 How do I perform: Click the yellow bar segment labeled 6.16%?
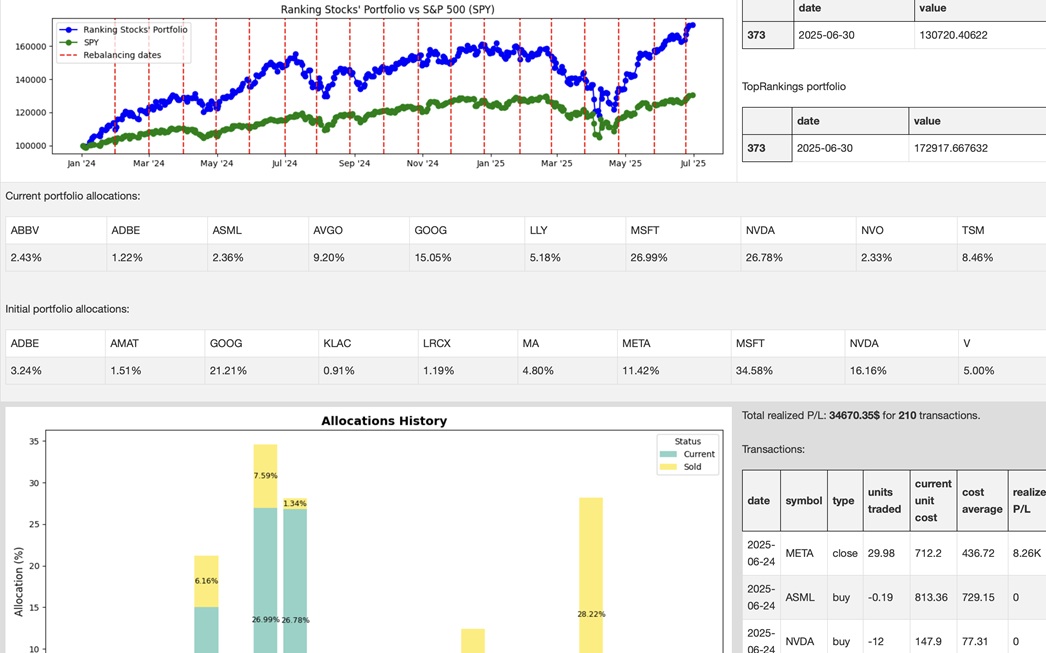[x=206, y=581]
